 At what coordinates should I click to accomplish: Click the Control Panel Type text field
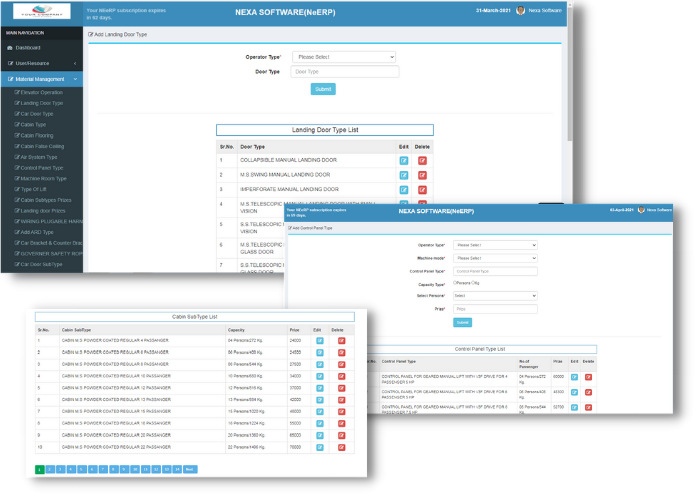tap(495, 271)
